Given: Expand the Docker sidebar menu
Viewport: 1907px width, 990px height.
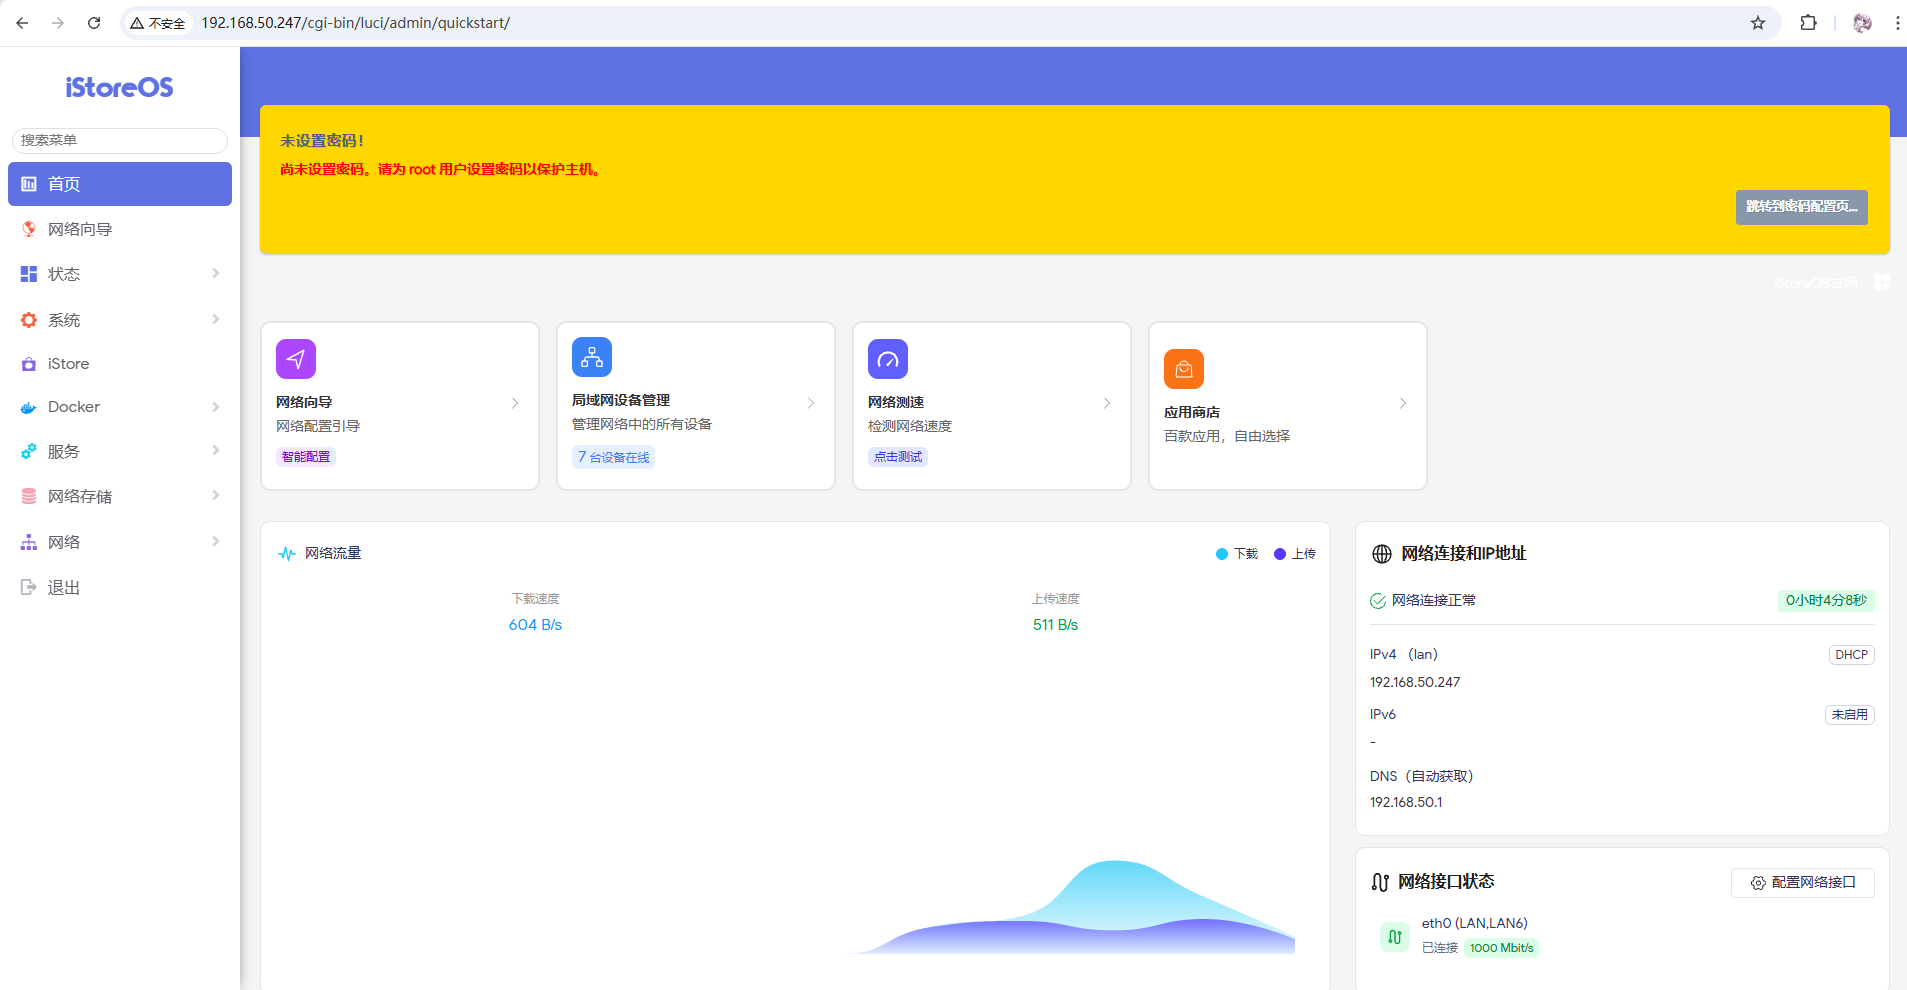Looking at the screenshot, I should (120, 407).
